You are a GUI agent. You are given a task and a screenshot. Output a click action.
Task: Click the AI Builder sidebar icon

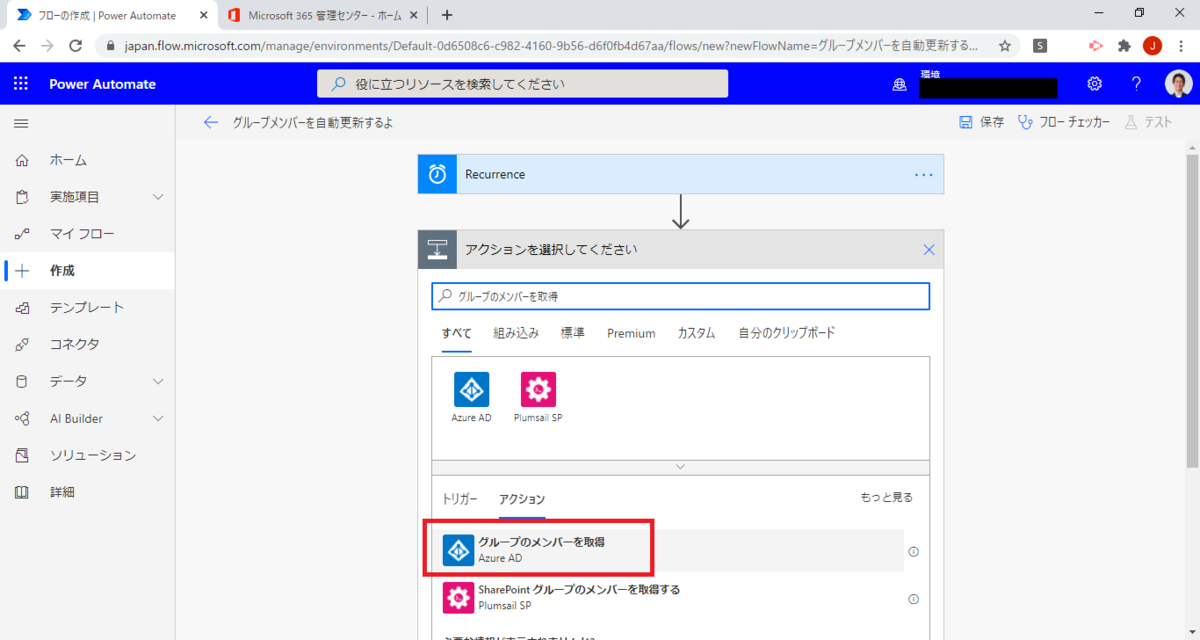coord(22,418)
